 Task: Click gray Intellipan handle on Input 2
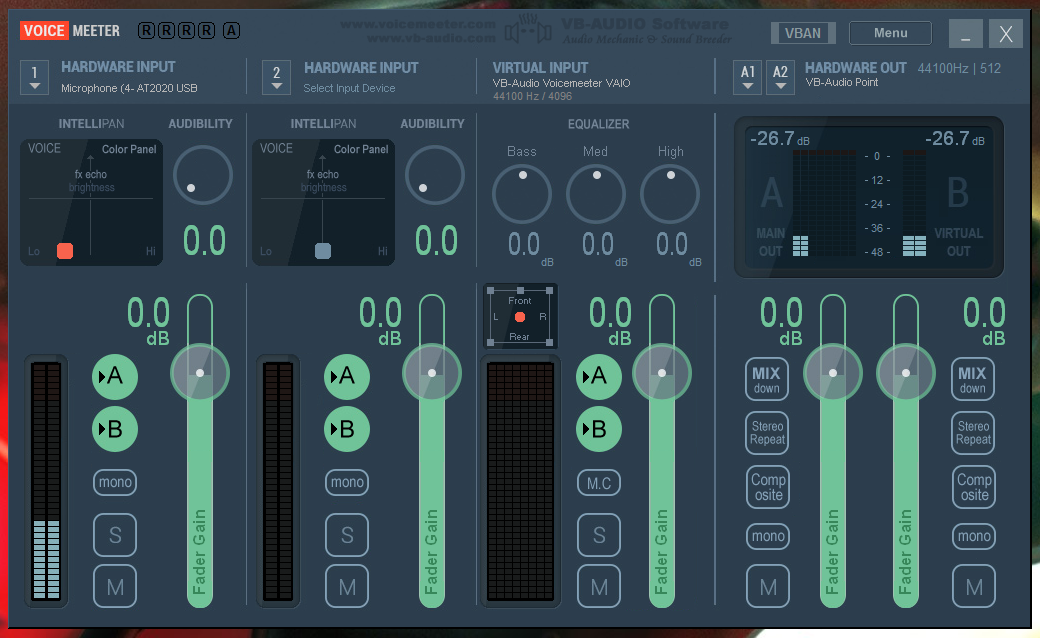click(x=323, y=251)
